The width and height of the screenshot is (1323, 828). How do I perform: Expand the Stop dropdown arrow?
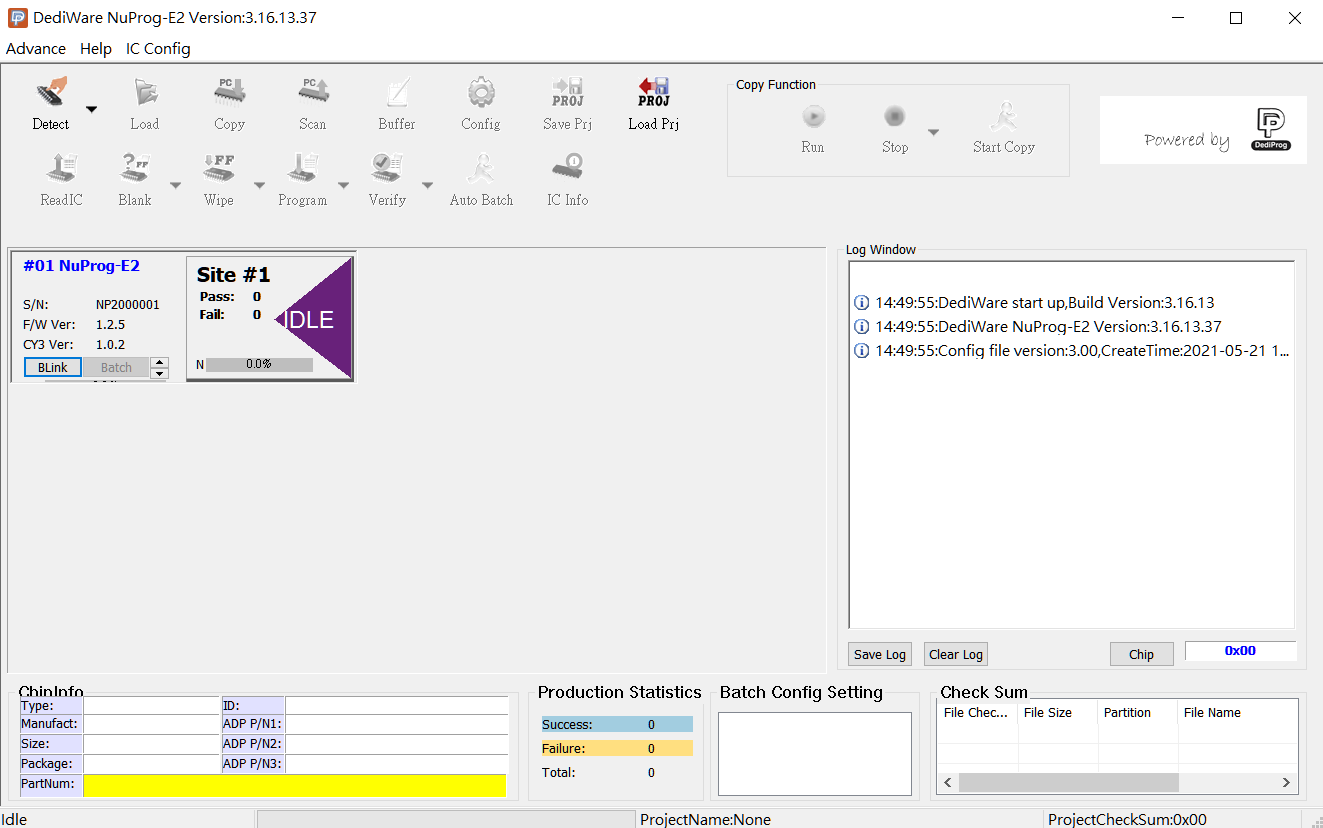pyautogui.click(x=933, y=132)
